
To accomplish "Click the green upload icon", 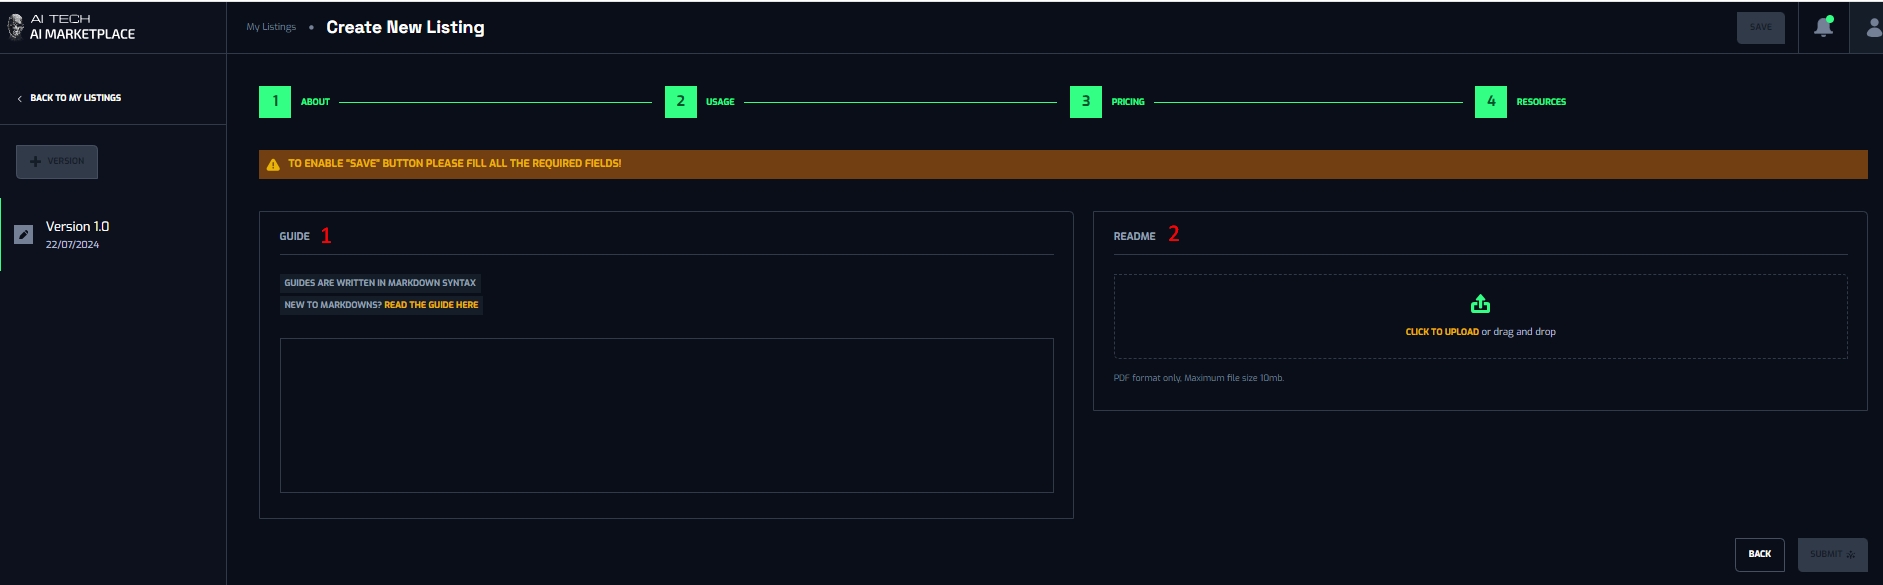I will [1480, 304].
